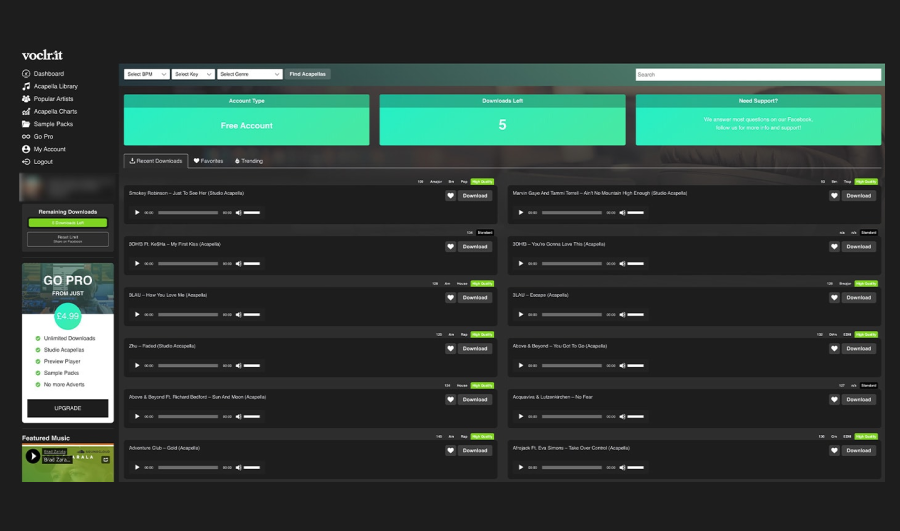Mute the Smokey Robinson track player

pyautogui.click(x=239, y=212)
